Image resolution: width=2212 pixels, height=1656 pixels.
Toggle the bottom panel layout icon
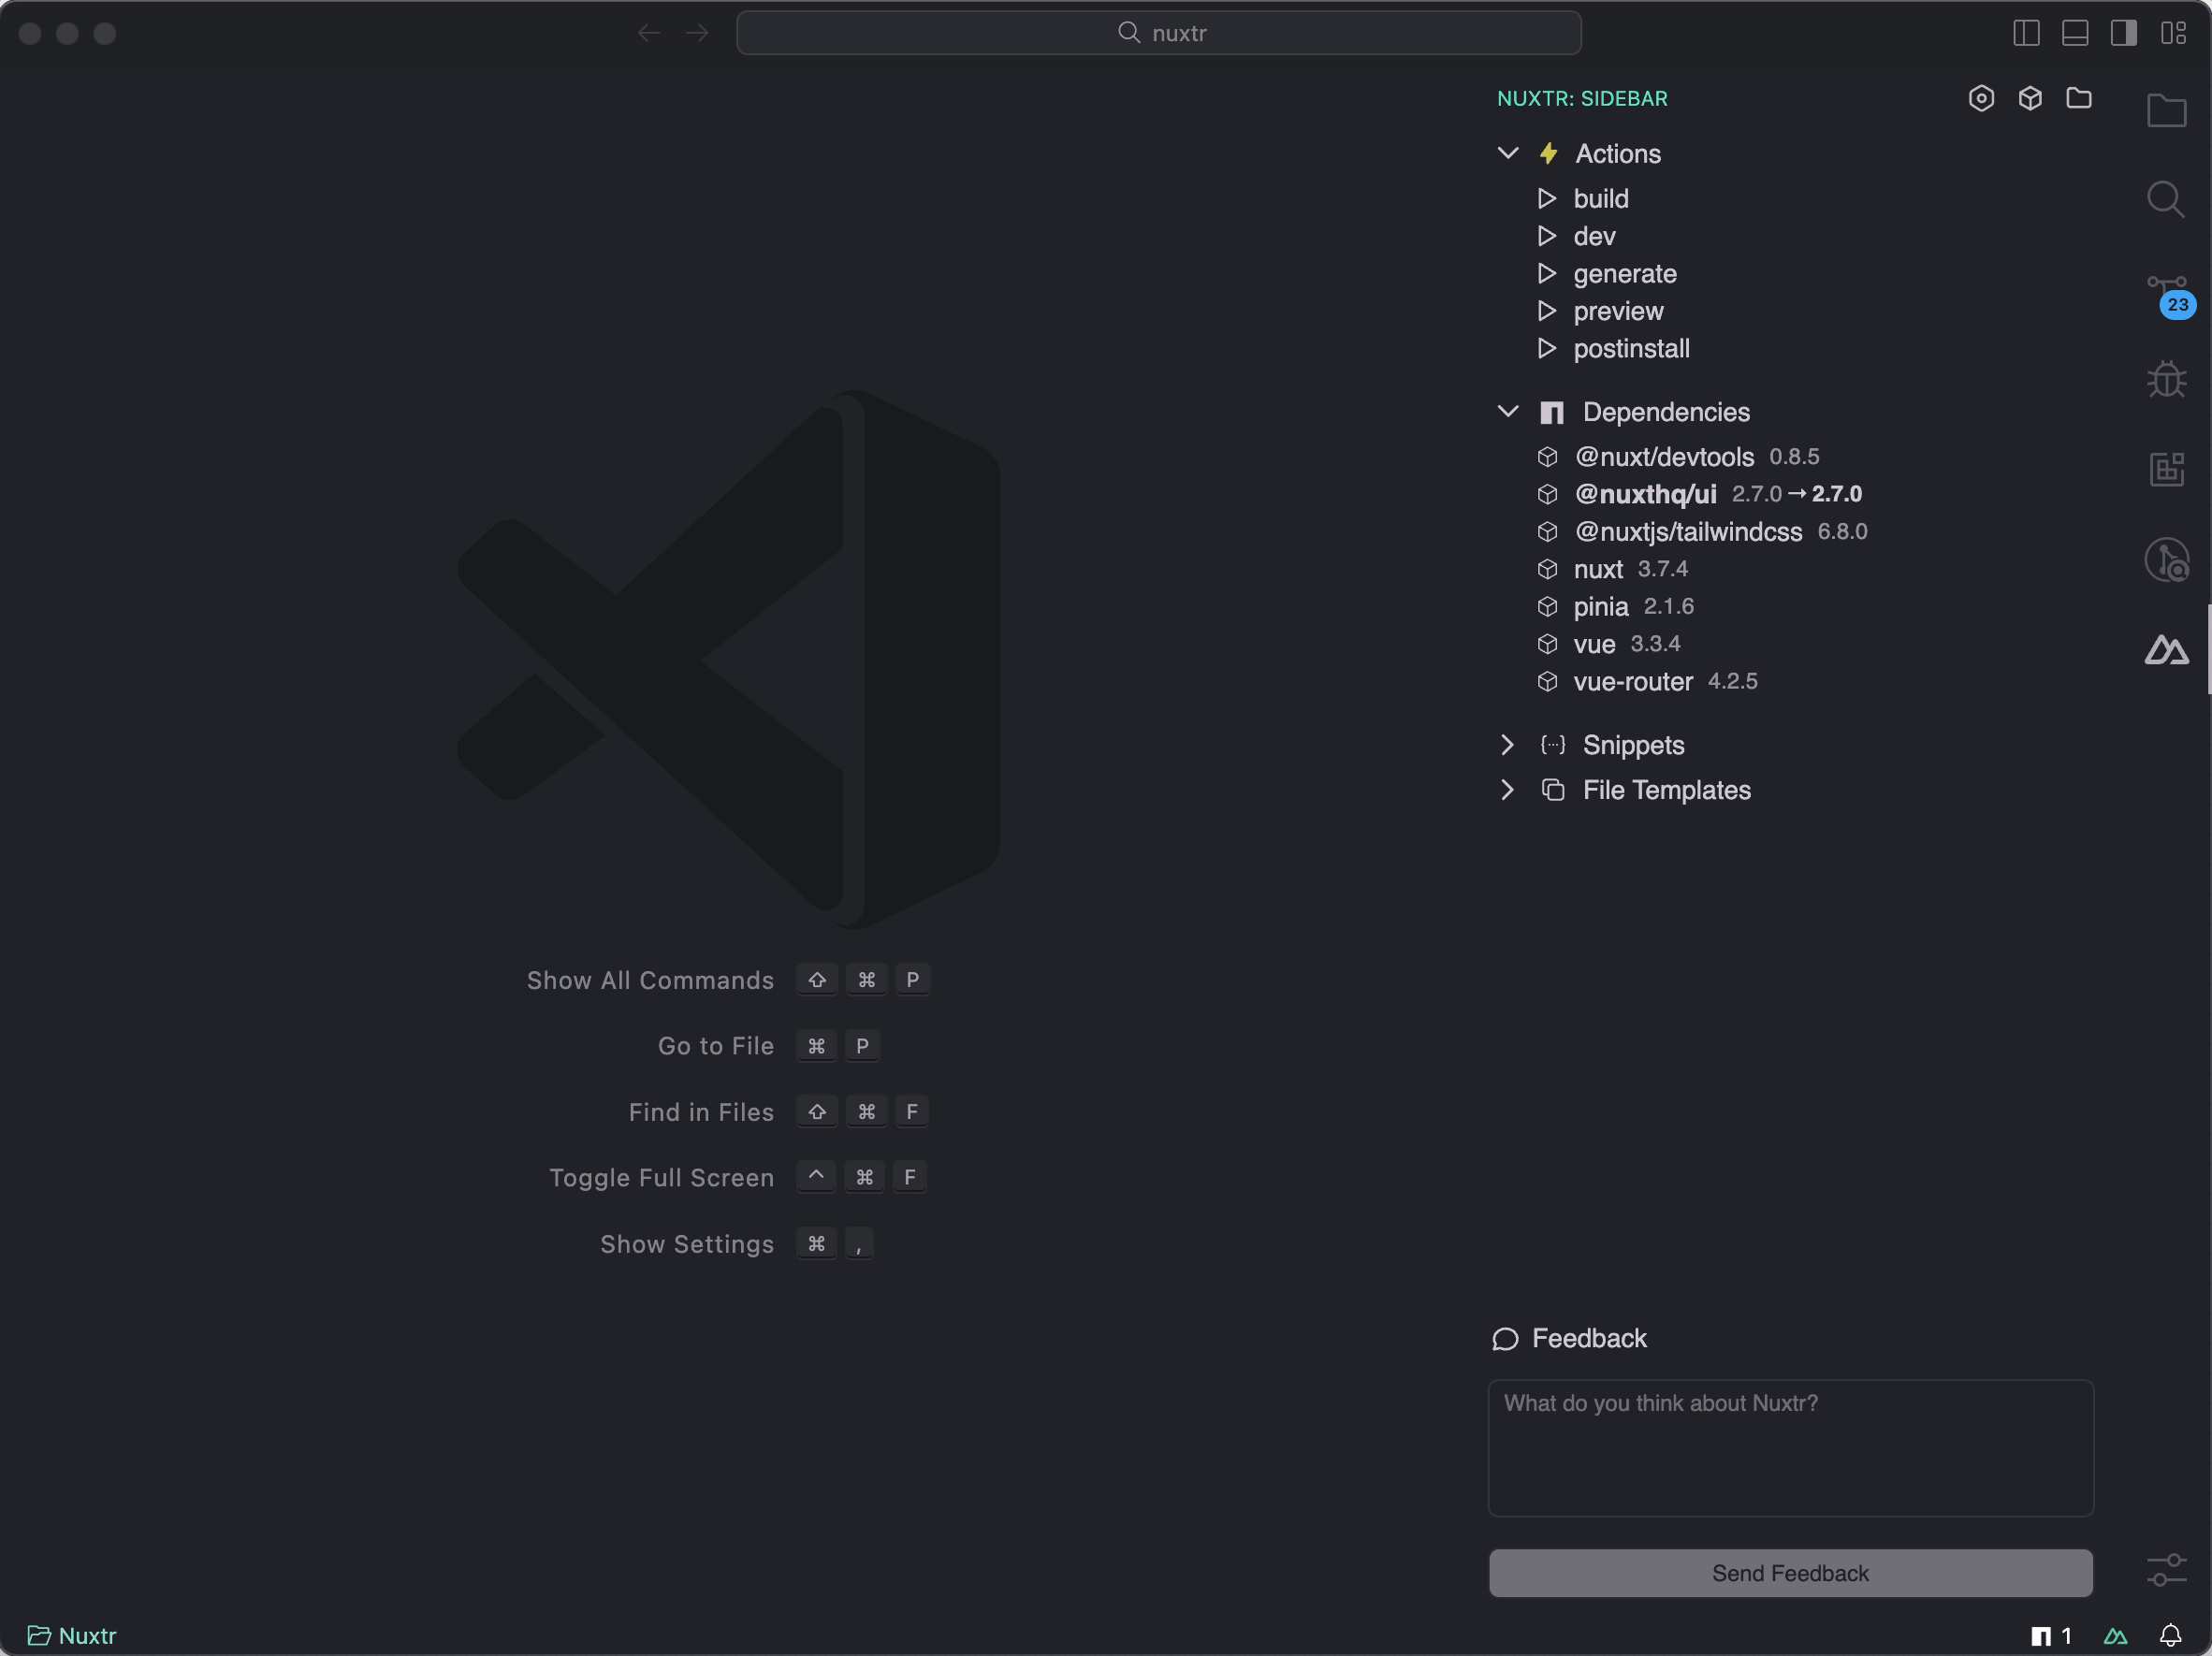[2075, 33]
